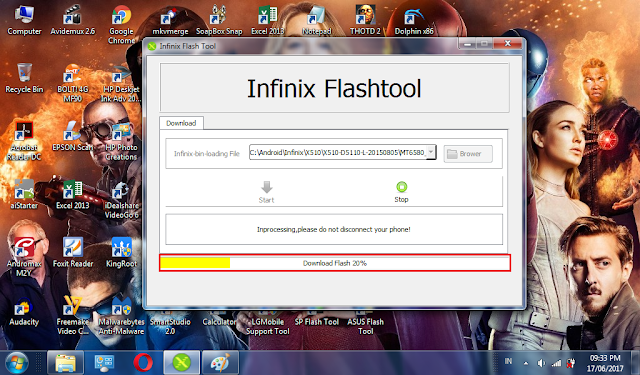Open Audacity desktop shortcut

[x=24, y=313]
